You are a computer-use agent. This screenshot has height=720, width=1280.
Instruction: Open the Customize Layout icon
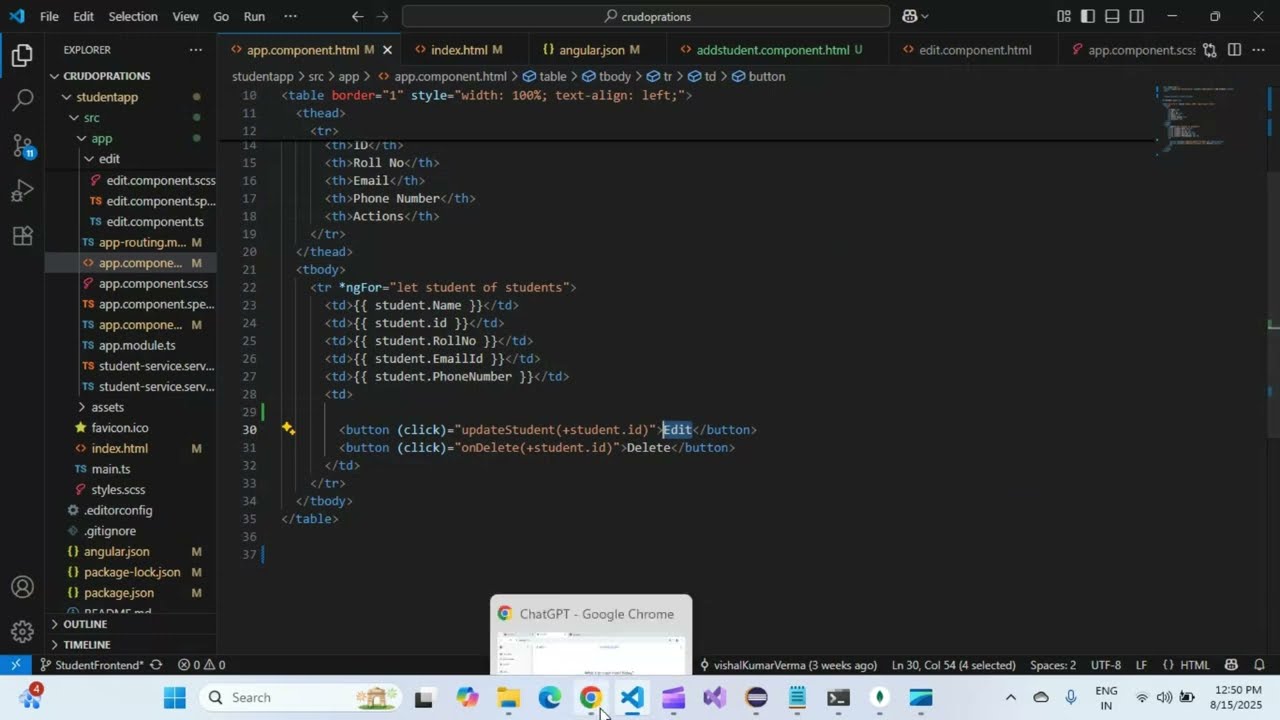(1063, 16)
